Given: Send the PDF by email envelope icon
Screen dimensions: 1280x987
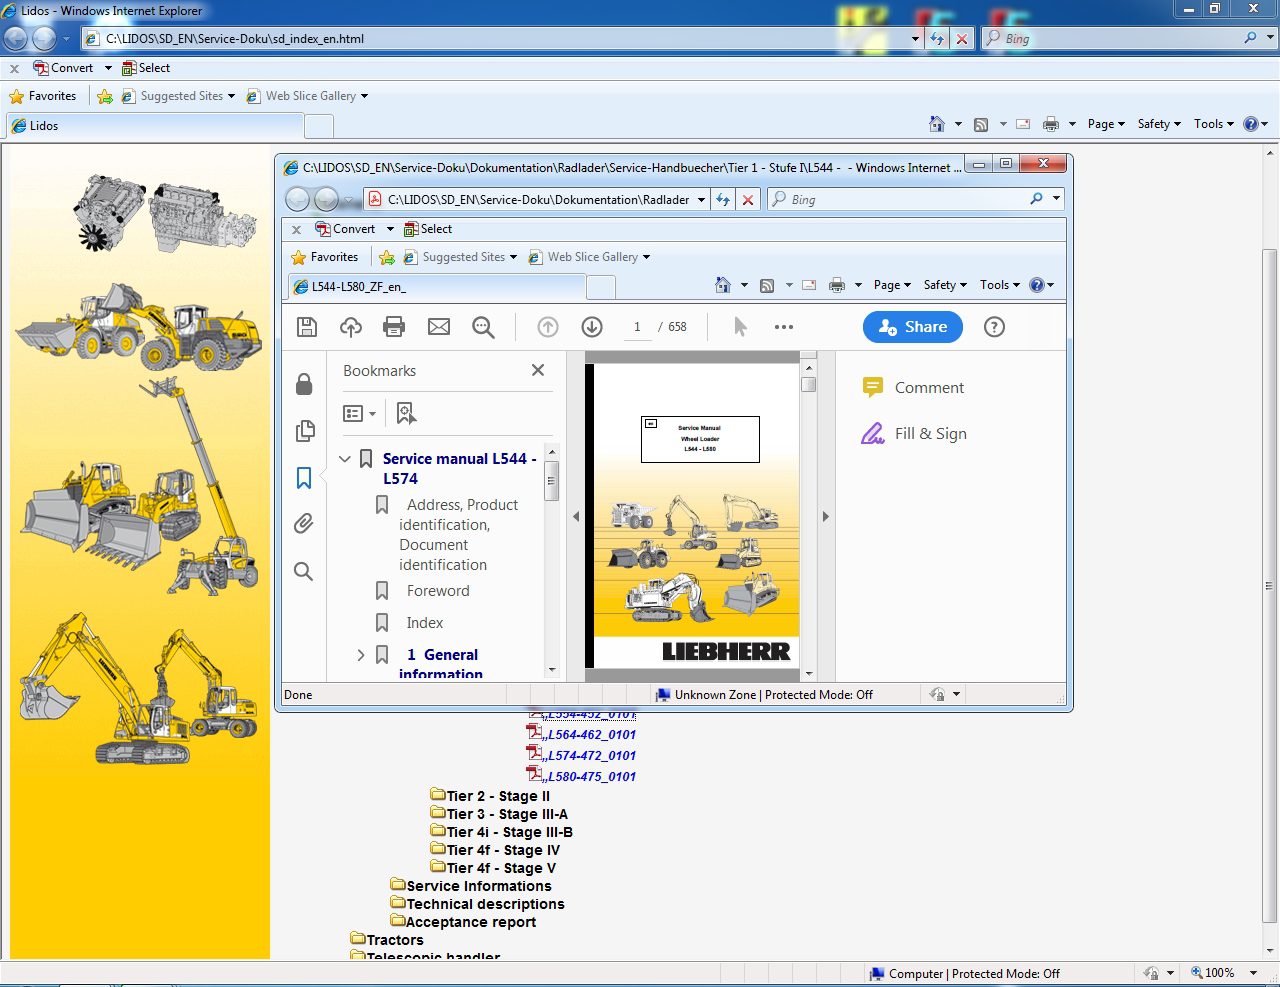Looking at the screenshot, I should (438, 327).
